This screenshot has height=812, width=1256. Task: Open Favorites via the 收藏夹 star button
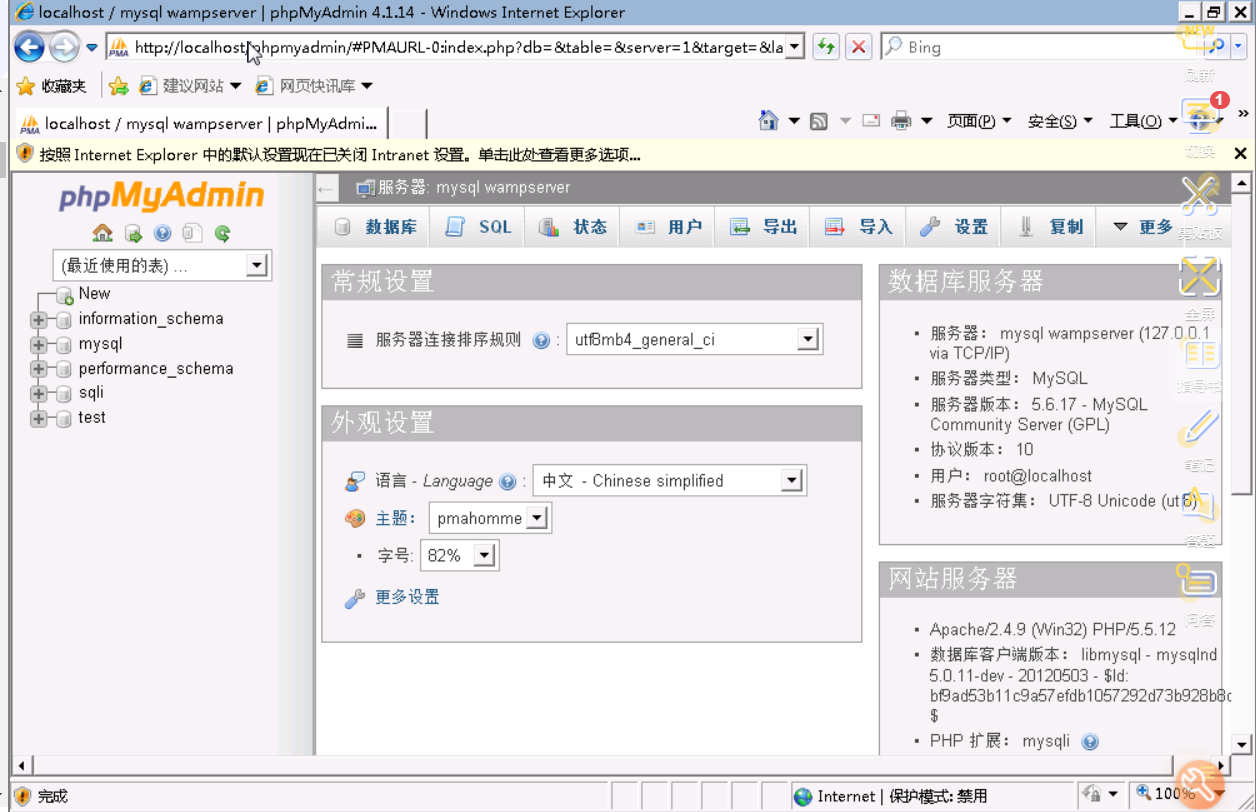(52, 86)
